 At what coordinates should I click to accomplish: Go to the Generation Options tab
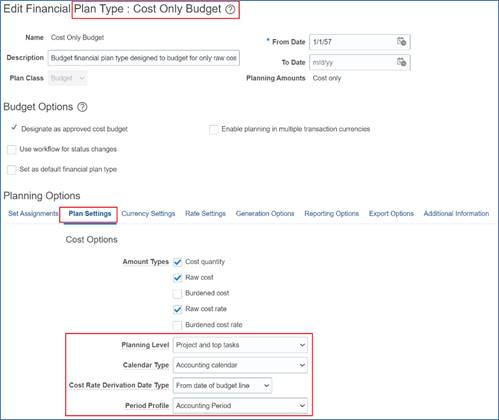pos(265,214)
